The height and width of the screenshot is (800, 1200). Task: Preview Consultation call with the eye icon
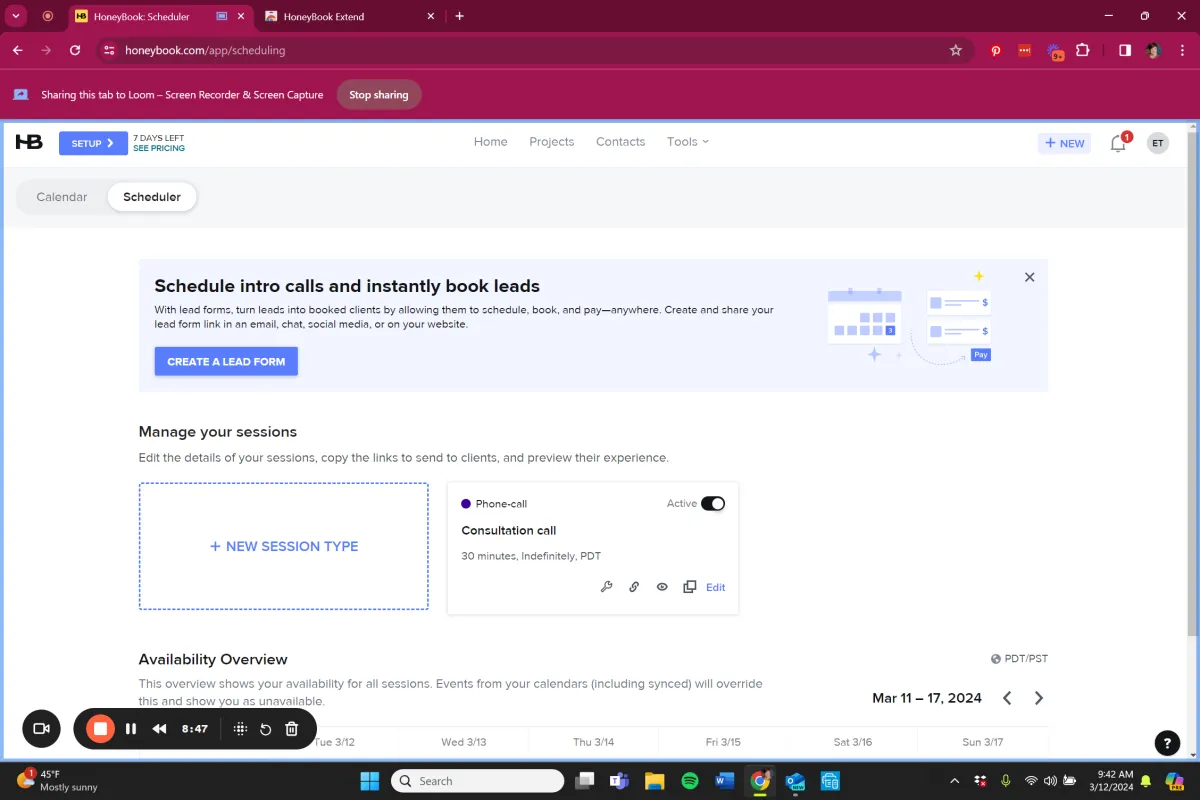pos(662,587)
